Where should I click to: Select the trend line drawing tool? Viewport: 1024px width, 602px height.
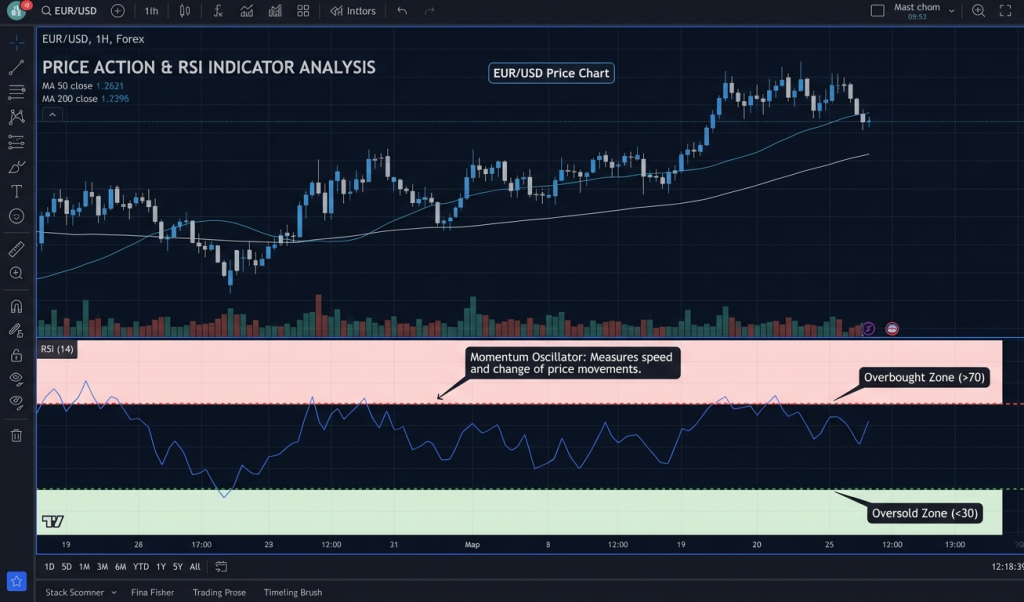[16, 68]
